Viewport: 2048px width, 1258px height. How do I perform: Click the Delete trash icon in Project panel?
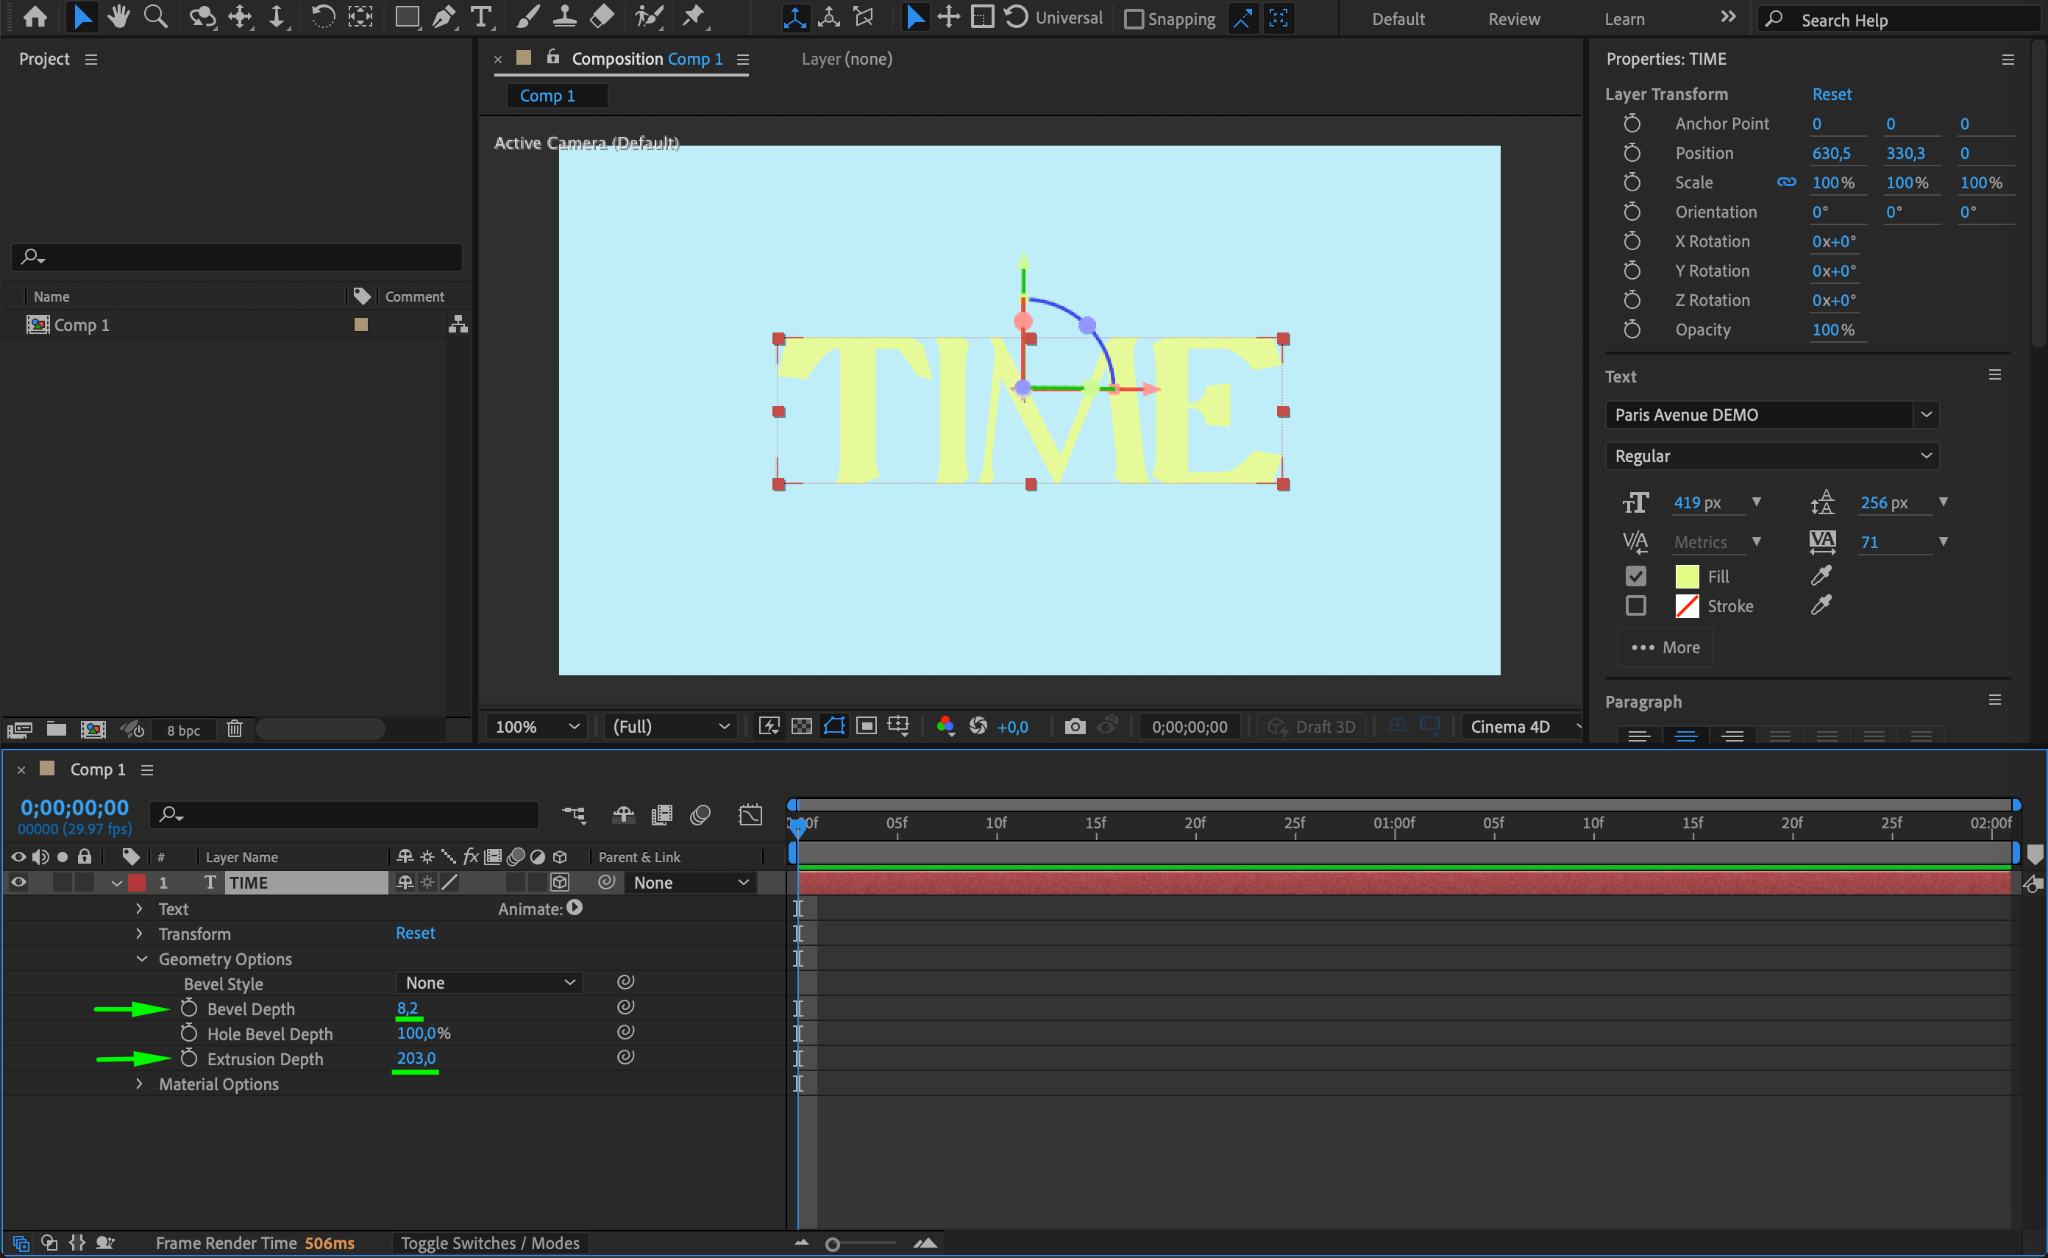(234, 729)
